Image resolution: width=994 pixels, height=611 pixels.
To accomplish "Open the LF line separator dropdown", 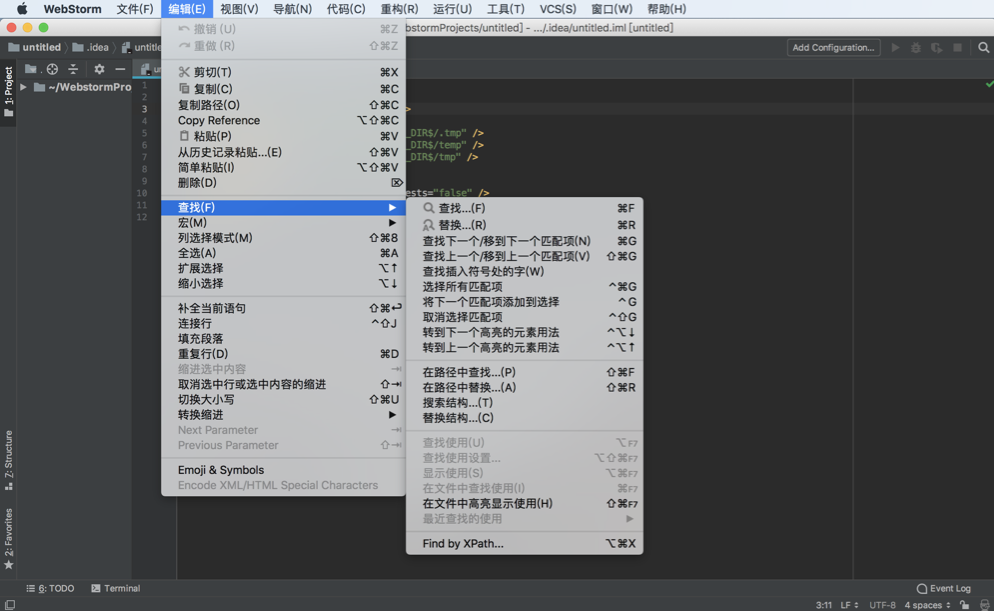I will click(x=849, y=605).
